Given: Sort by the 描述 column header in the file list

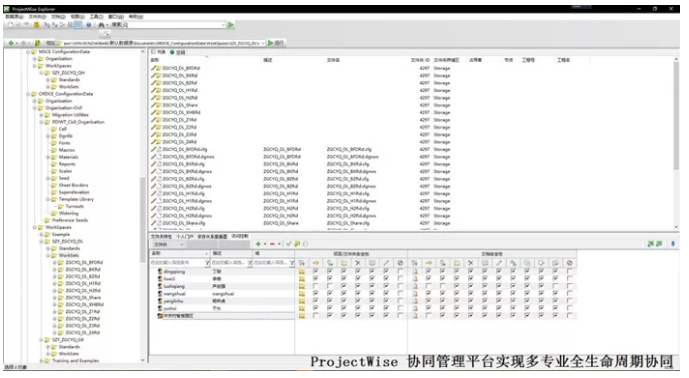Looking at the screenshot, I should click(268, 60).
